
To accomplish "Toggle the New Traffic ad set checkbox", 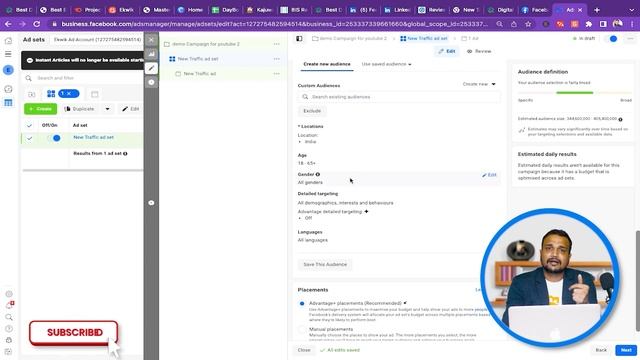I will [x=29, y=138].
